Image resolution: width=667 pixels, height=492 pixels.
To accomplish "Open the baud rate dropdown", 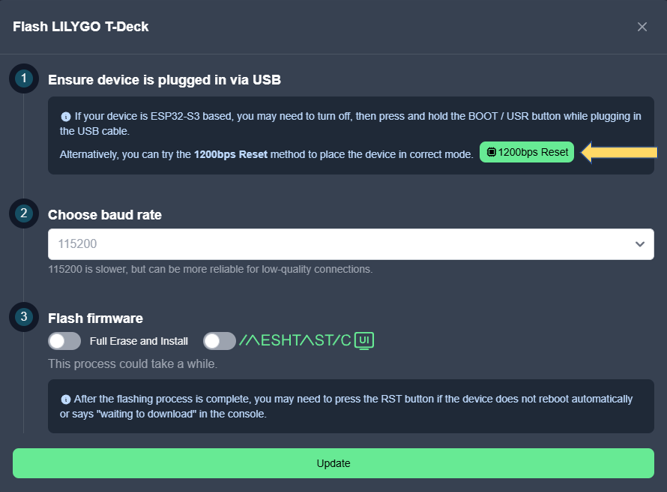I will click(351, 244).
